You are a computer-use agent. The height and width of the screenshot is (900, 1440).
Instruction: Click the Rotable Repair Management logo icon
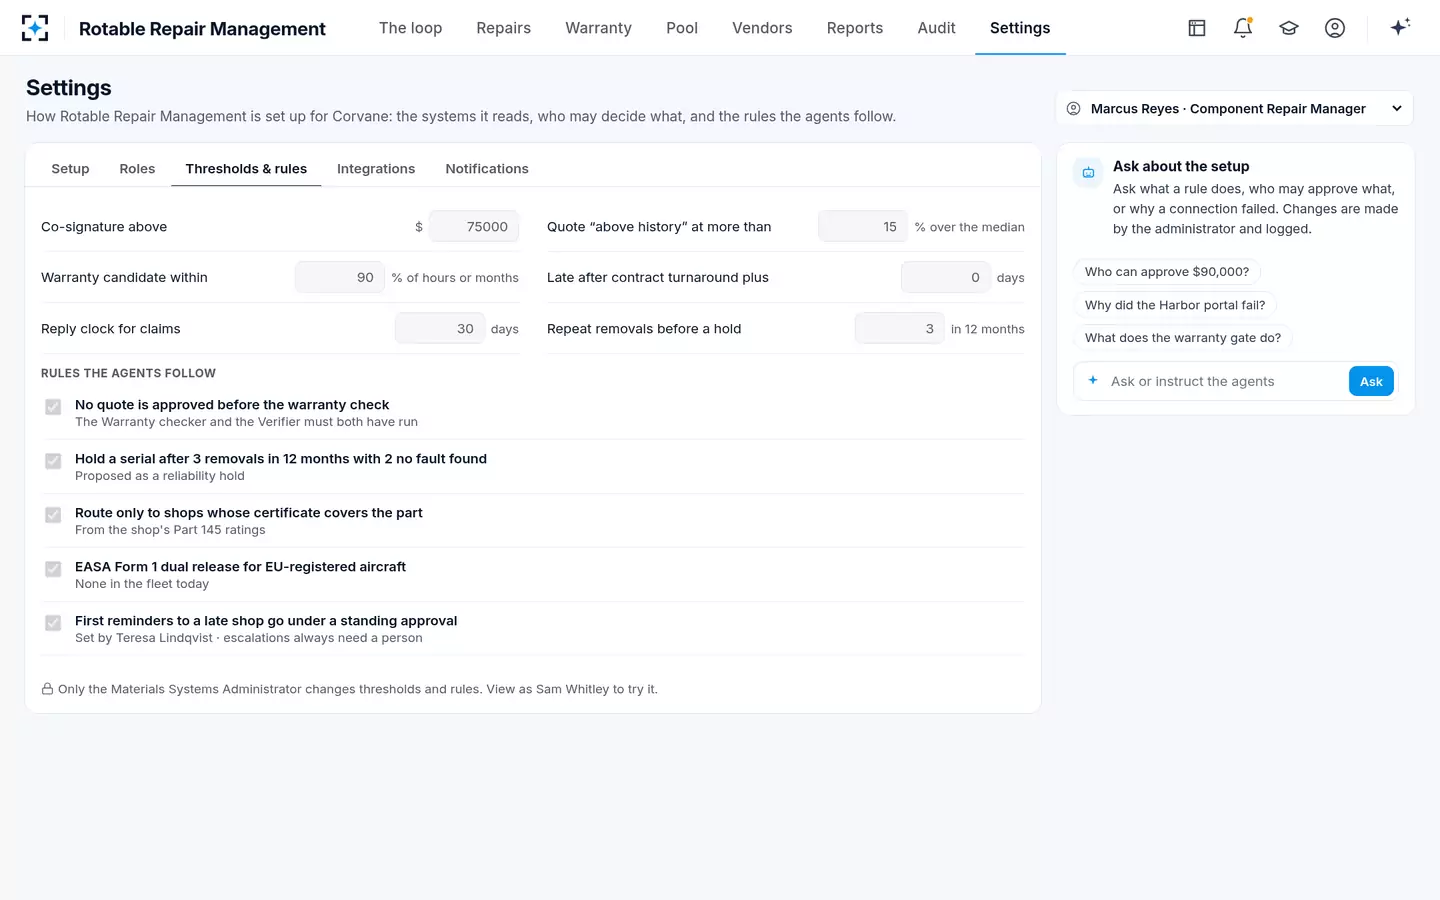(35, 28)
